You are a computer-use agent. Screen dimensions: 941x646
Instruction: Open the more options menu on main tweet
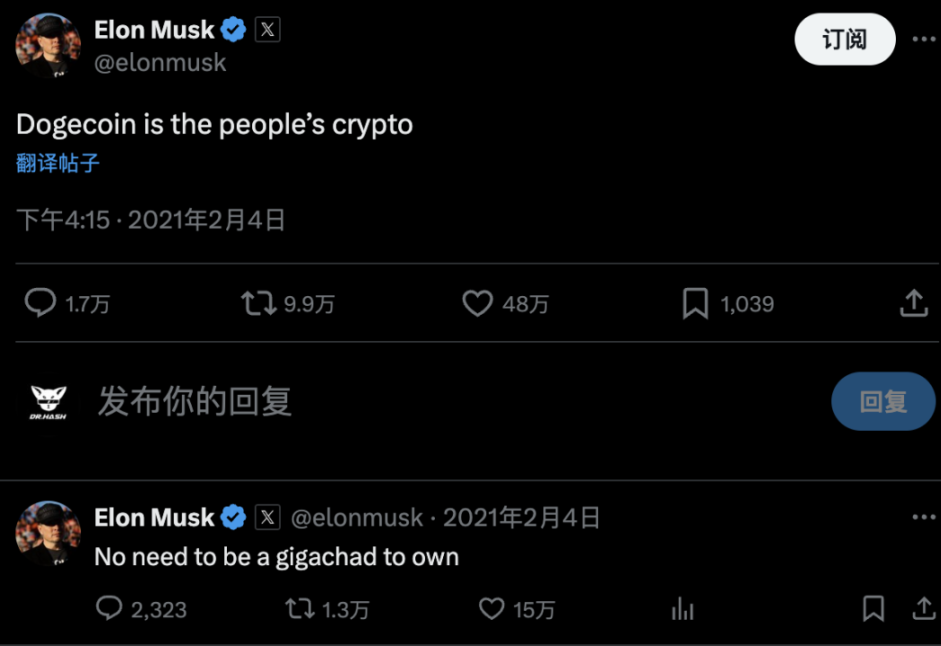(924, 39)
